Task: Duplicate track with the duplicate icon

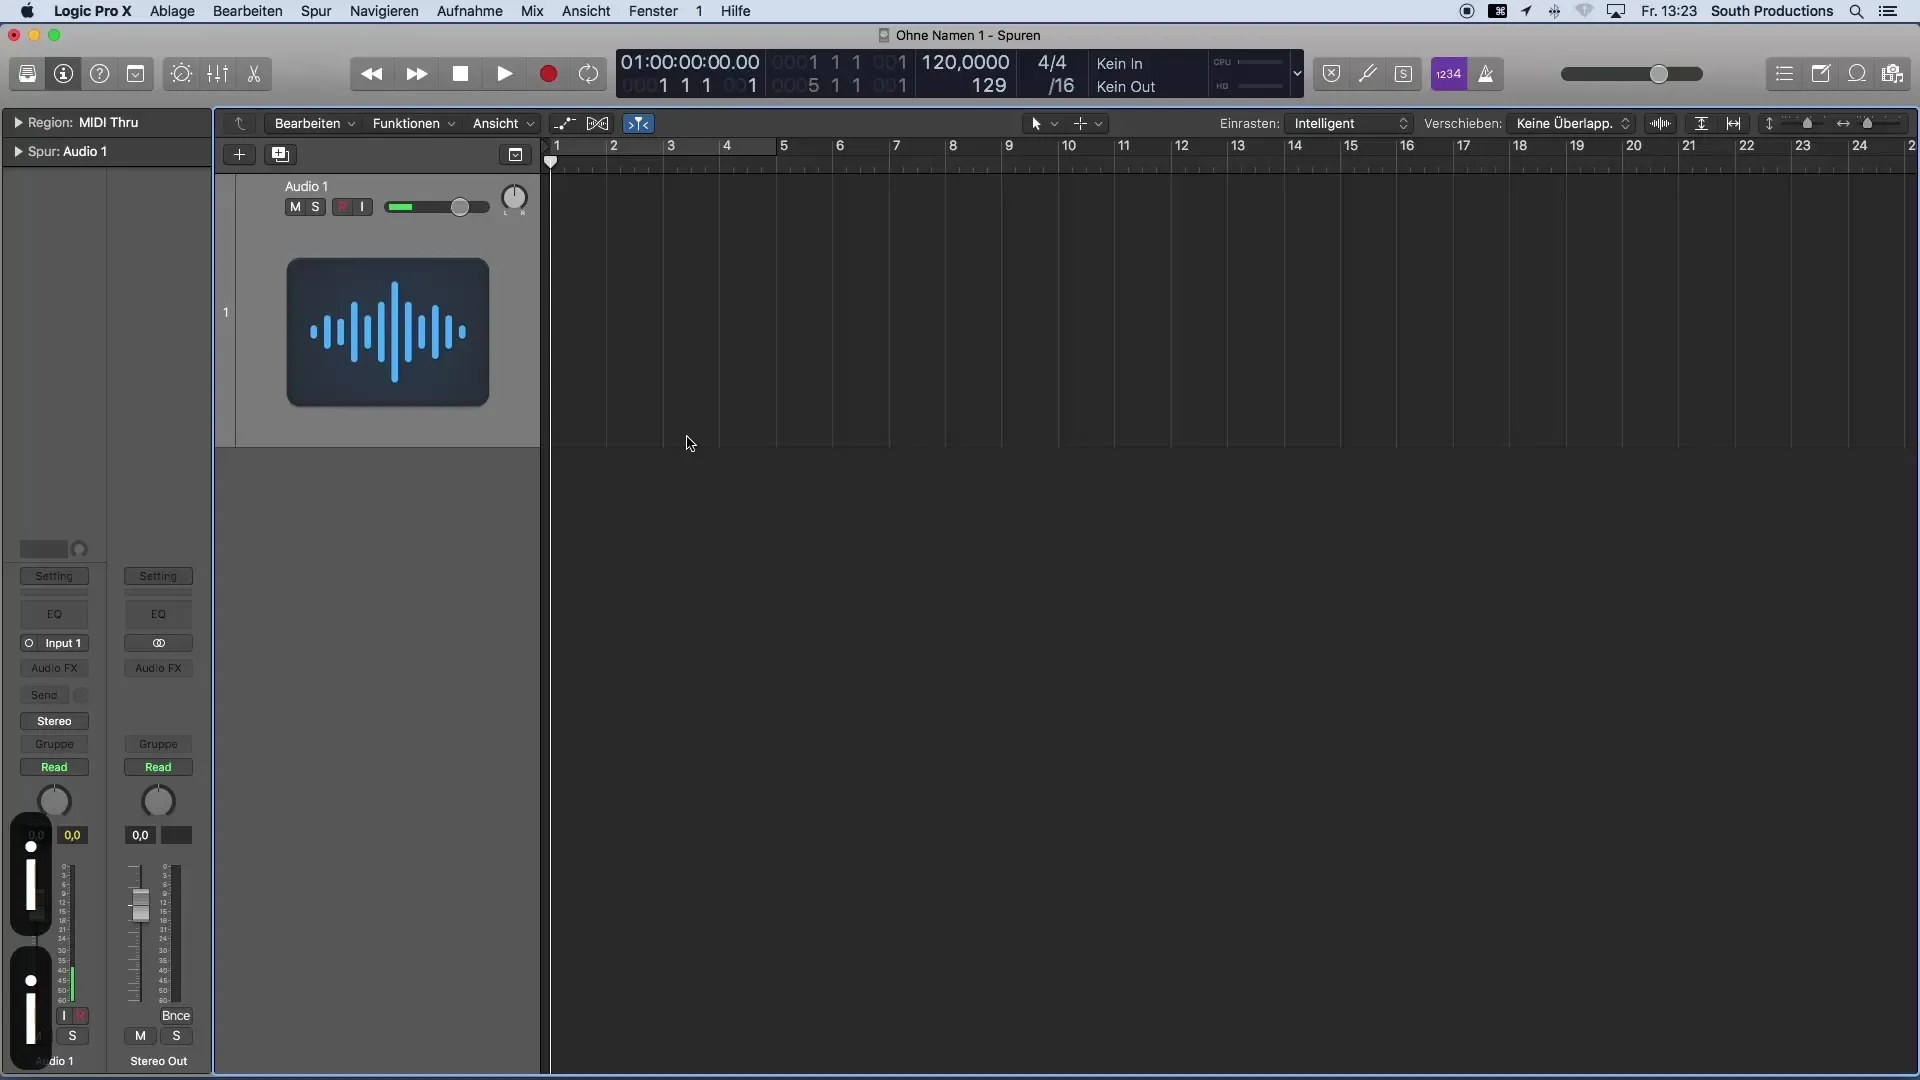Action: tap(280, 155)
